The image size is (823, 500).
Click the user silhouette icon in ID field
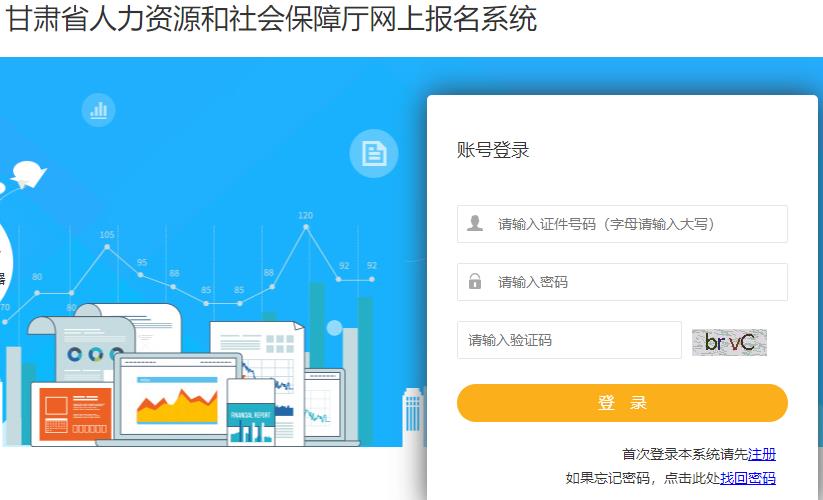point(474,224)
